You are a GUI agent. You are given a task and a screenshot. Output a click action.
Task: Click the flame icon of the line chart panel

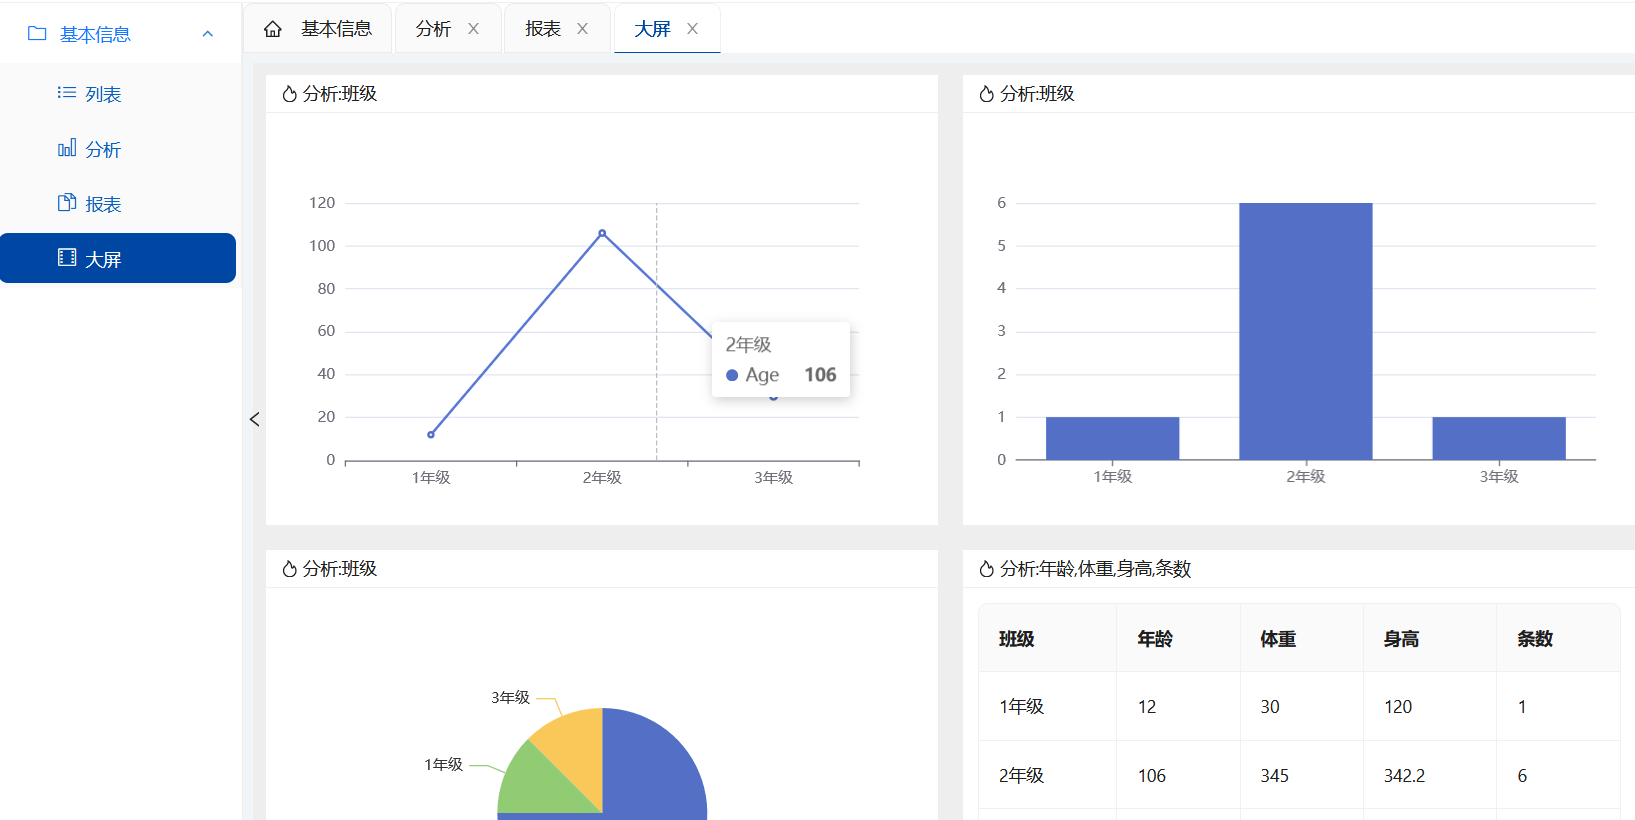(x=289, y=94)
